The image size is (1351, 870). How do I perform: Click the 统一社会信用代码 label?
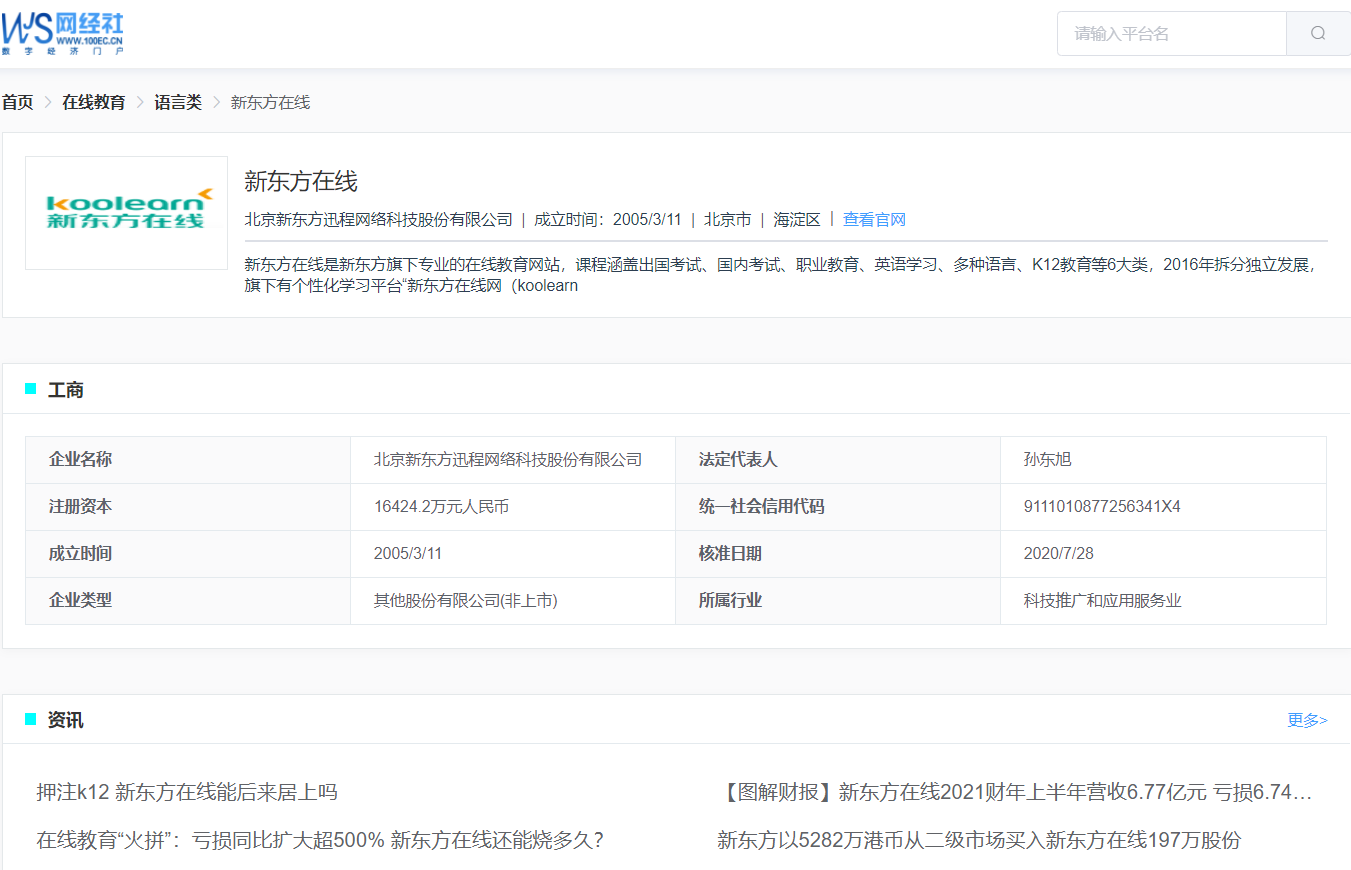tap(762, 507)
